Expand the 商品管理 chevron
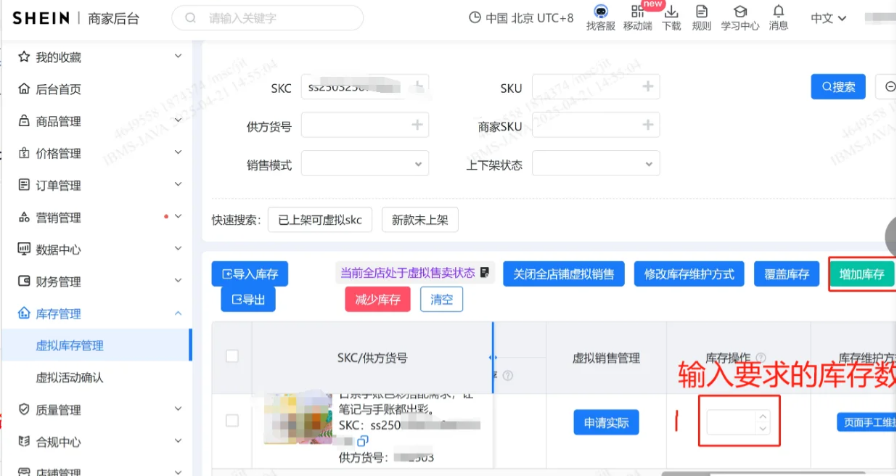Viewport: 896px width, 476px height. [178, 120]
